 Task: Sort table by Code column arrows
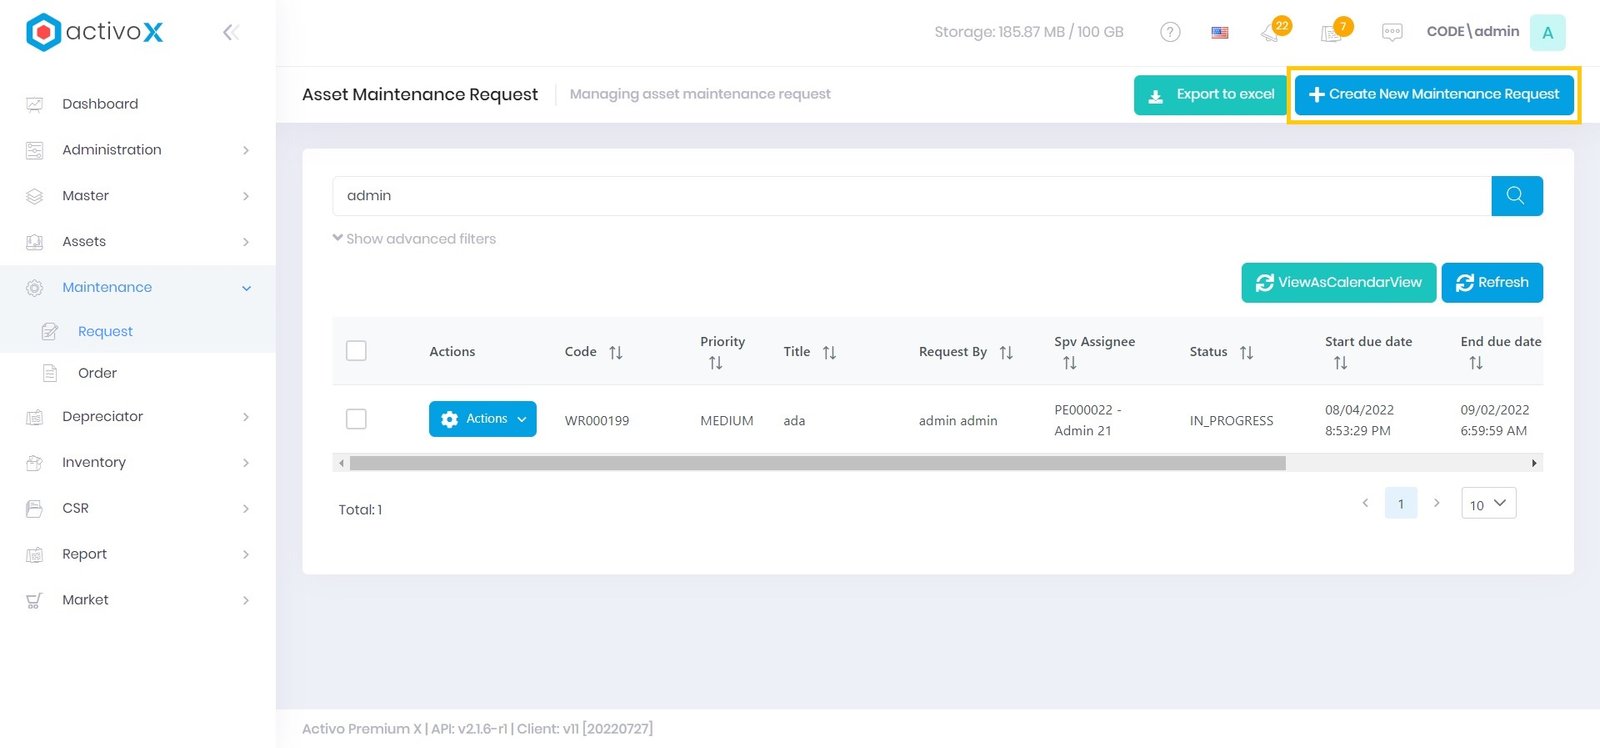point(616,352)
